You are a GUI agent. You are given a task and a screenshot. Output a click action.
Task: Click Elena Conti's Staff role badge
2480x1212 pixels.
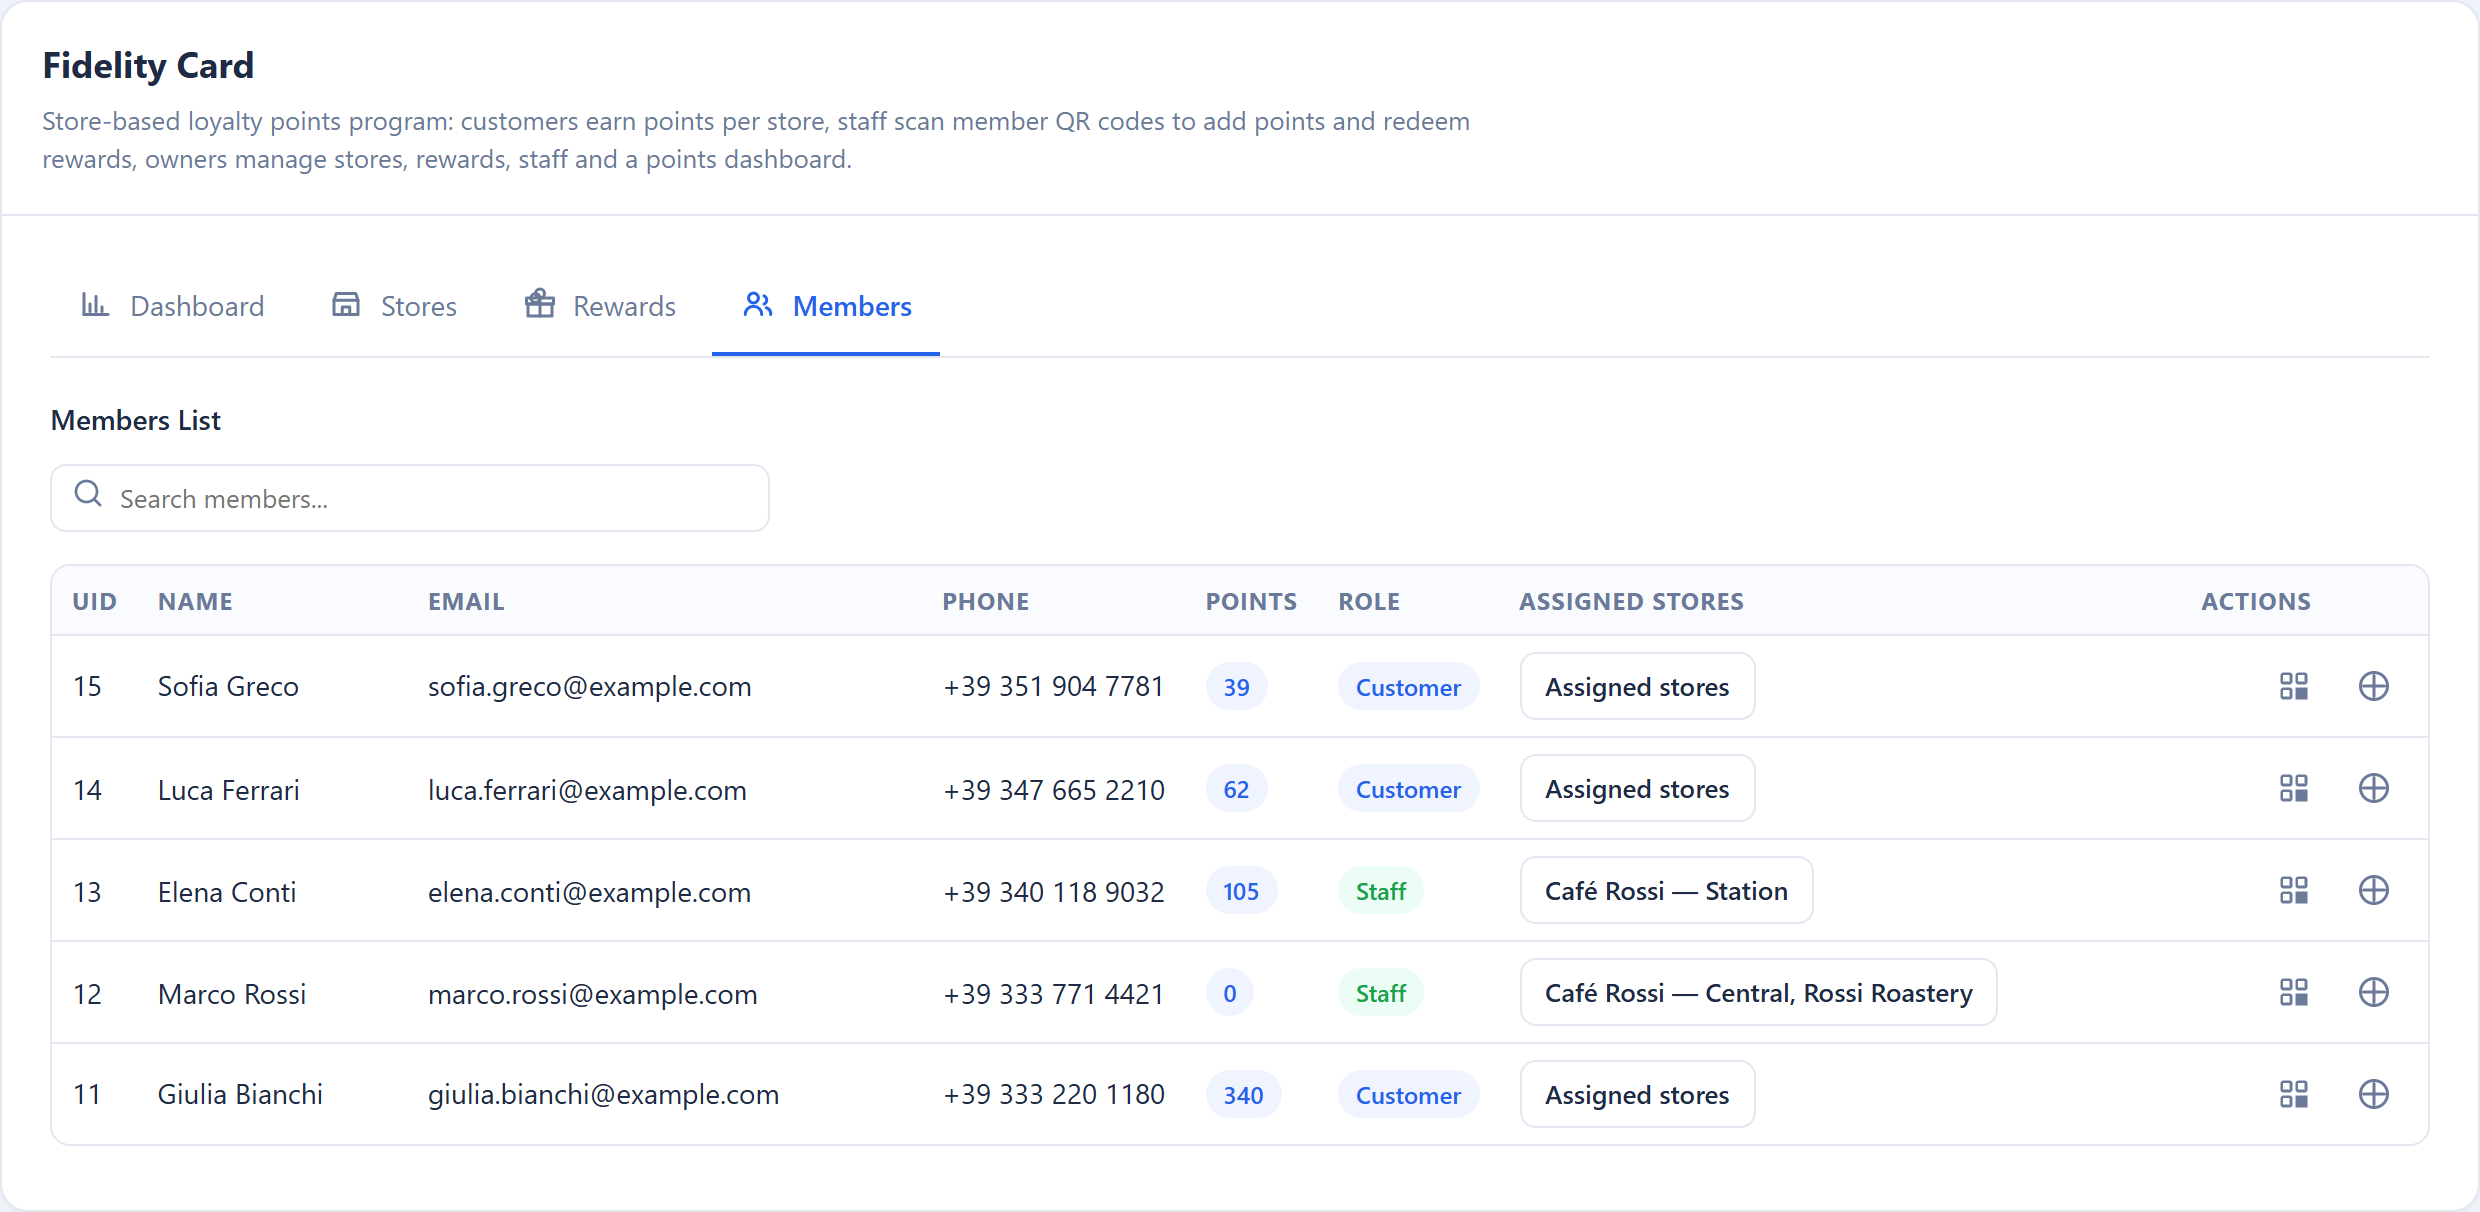pyautogui.click(x=1380, y=891)
